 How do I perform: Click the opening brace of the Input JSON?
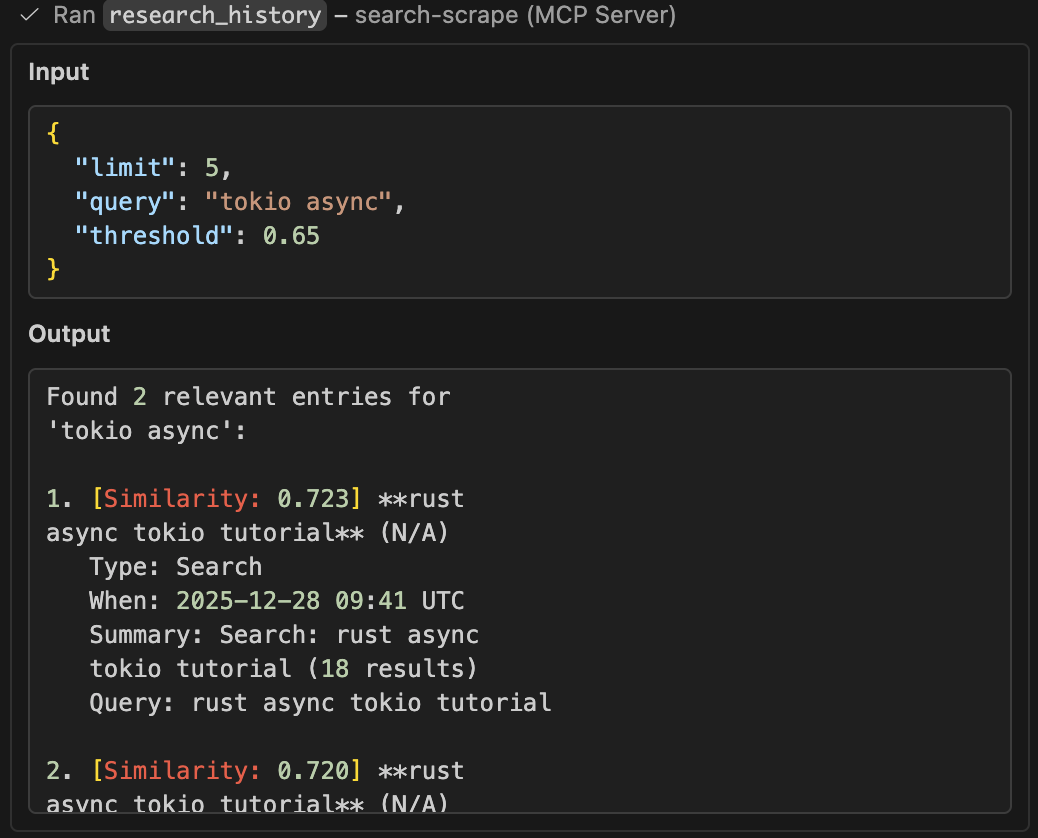click(x=51, y=132)
